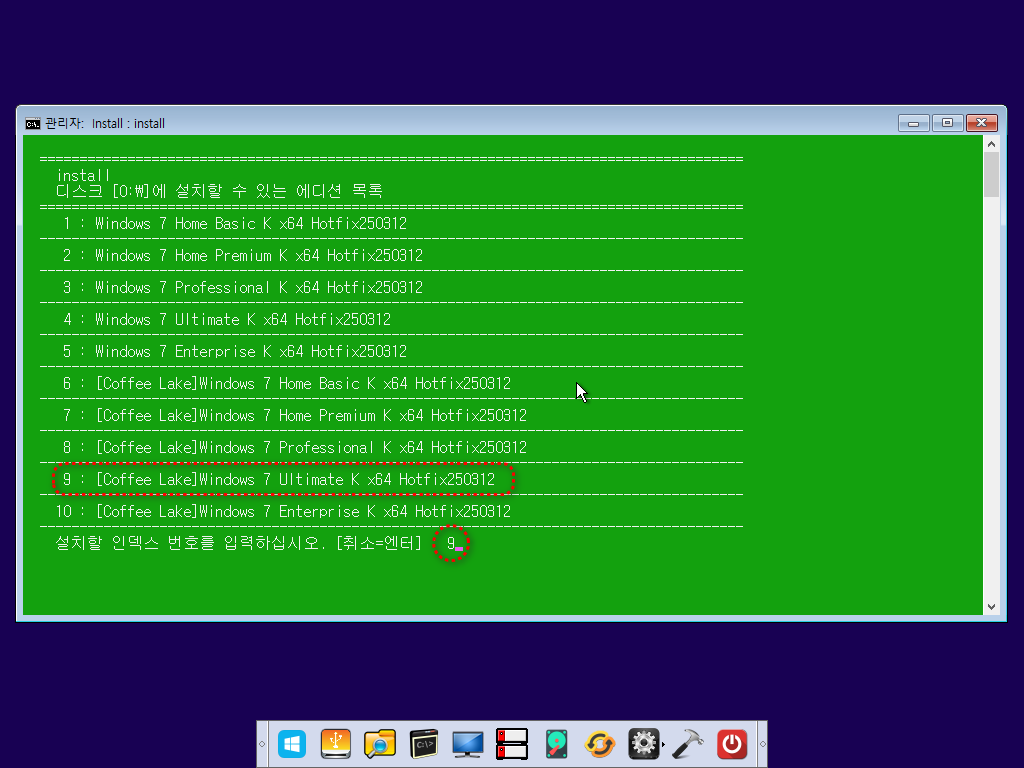
Task: Click line "7 : [Coffee Lake]Windows 7 Home Premium"
Action: point(295,415)
